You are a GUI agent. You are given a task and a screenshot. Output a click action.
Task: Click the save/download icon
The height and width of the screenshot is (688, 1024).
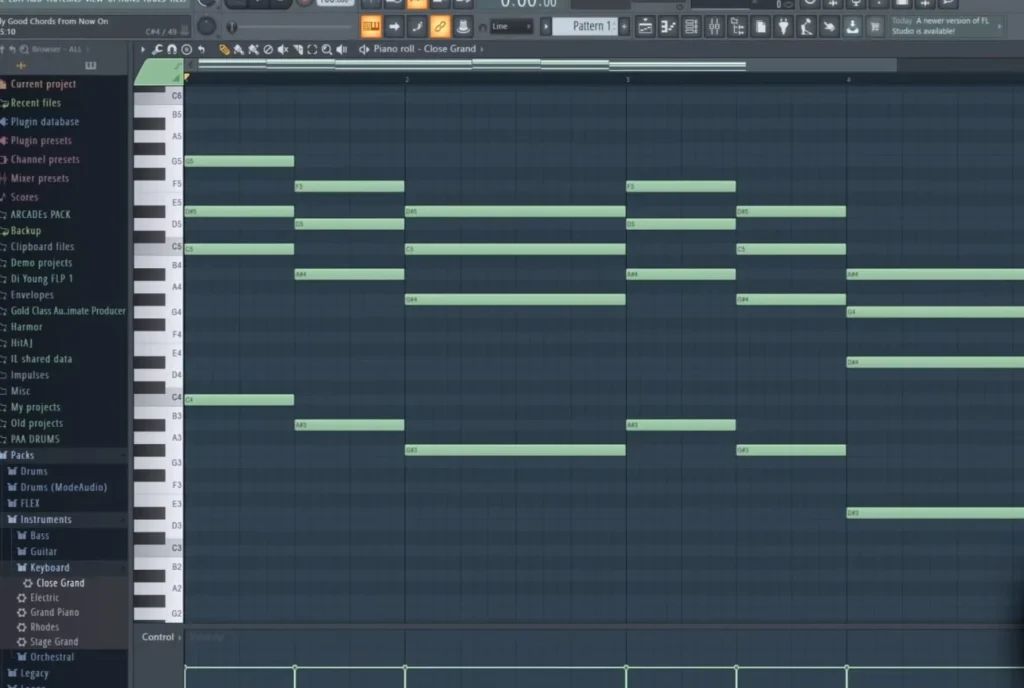point(852,26)
